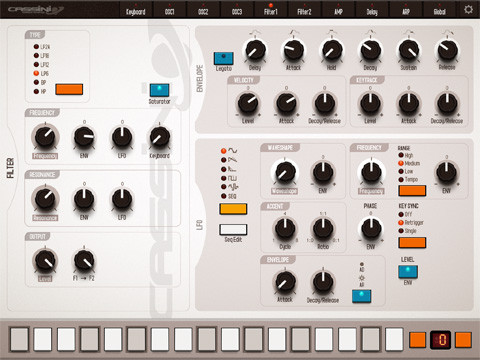Click yellow LFO waveform selector button
This screenshot has width=480, height=360.
(x=233, y=209)
